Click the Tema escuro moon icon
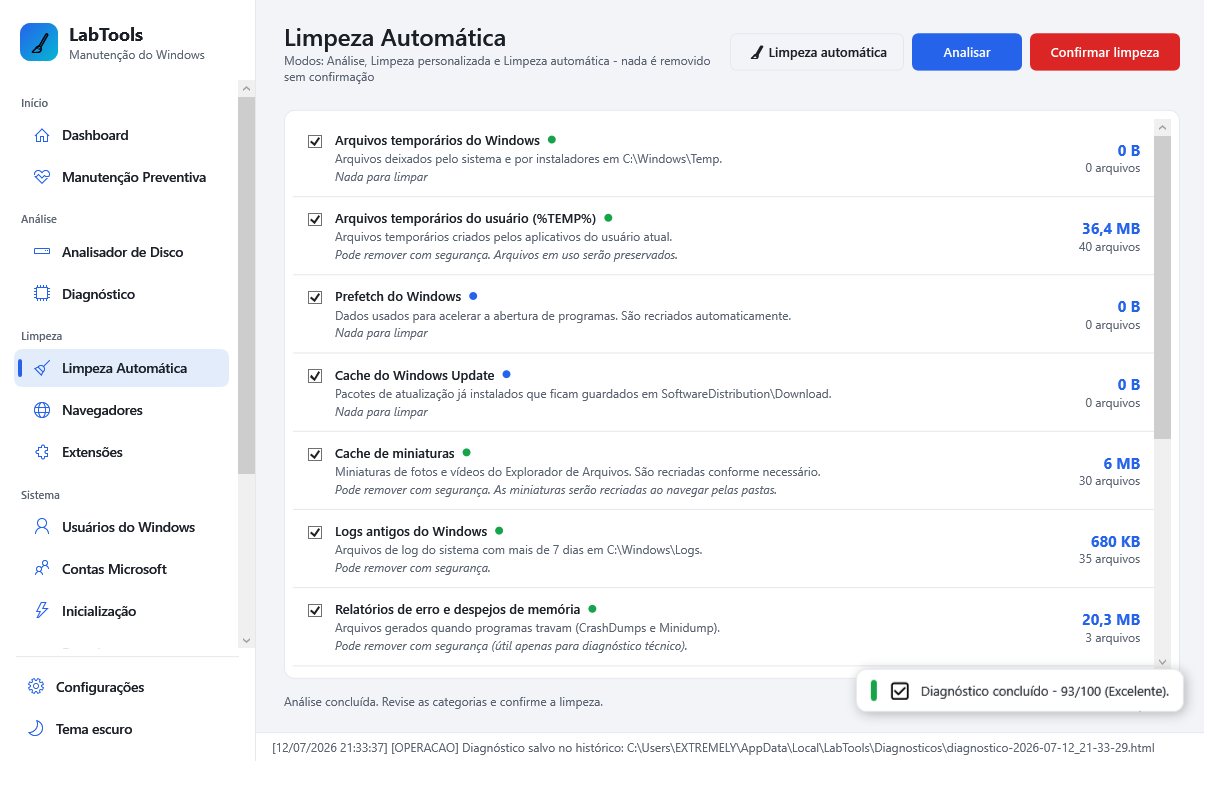1220x800 pixels. (36, 729)
